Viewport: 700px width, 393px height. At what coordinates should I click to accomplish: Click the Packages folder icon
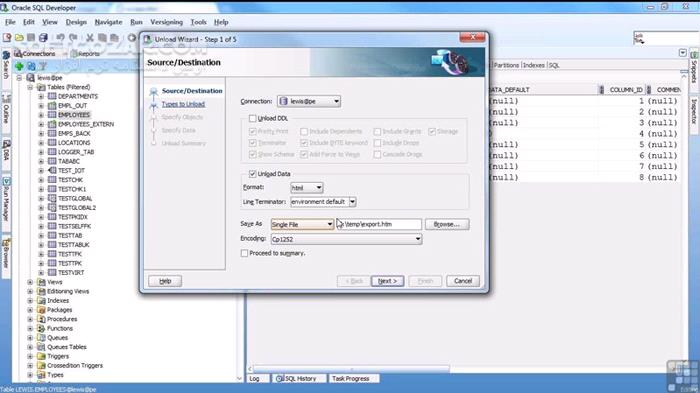pyautogui.click(x=41, y=309)
